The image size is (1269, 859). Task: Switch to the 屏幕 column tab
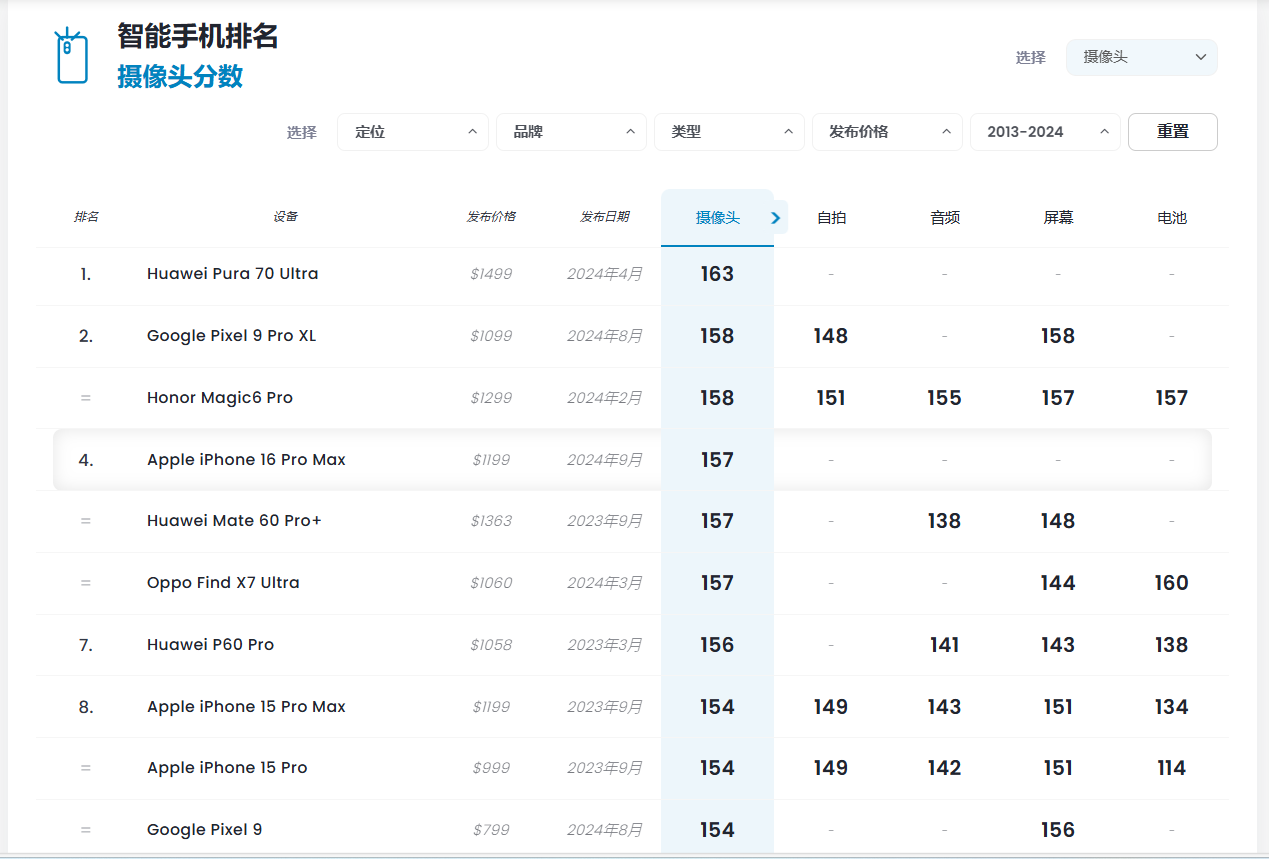coord(1058,218)
